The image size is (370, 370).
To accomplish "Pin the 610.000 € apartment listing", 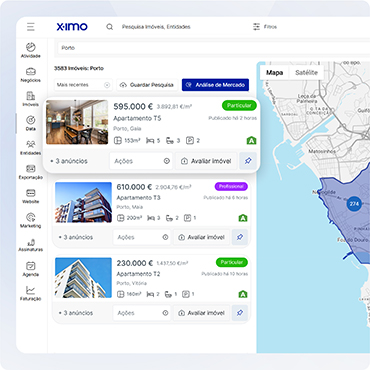I will point(240,237).
